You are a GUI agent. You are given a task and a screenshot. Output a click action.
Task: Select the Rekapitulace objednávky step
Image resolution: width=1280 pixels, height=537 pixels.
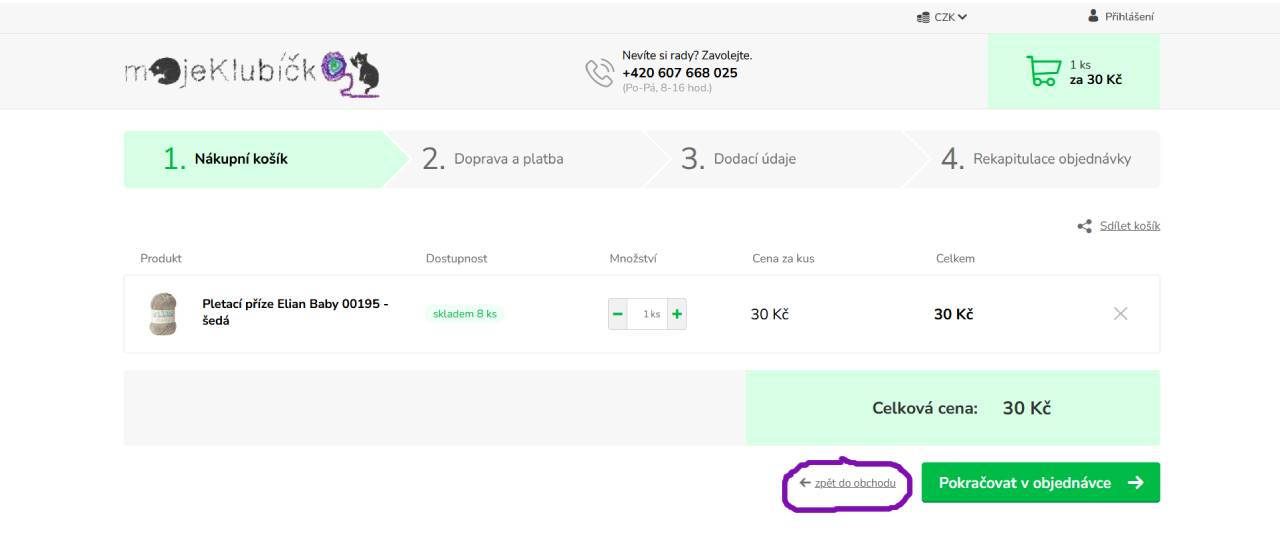(1032, 159)
